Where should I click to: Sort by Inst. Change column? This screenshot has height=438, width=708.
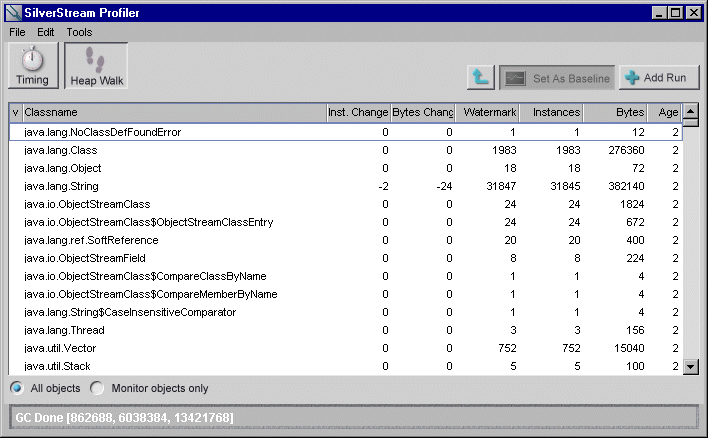coord(358,112)
